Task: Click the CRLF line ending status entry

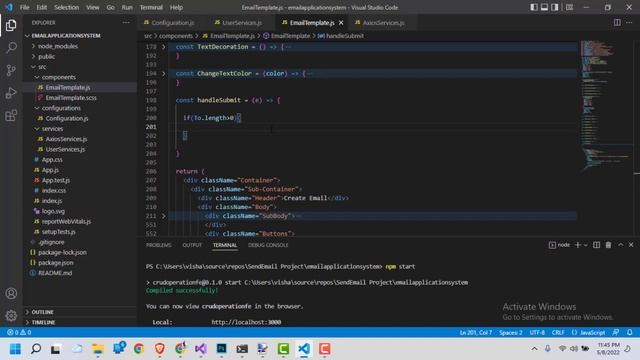Action: point(558,332)
